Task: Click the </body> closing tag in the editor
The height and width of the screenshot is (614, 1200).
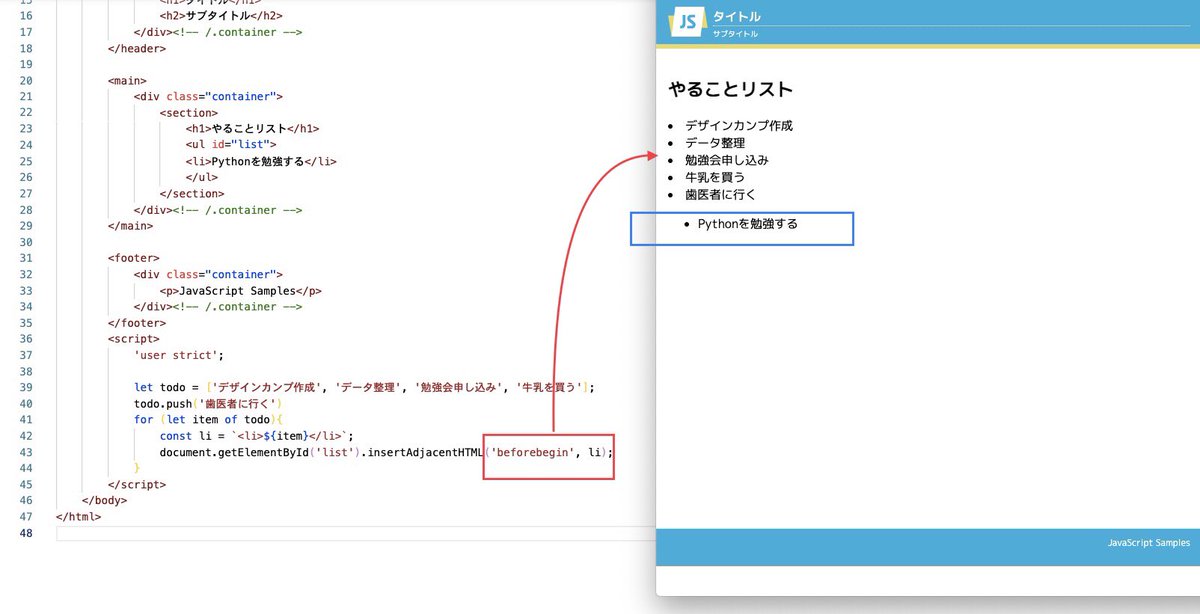Action: click(x=105, y=501)
